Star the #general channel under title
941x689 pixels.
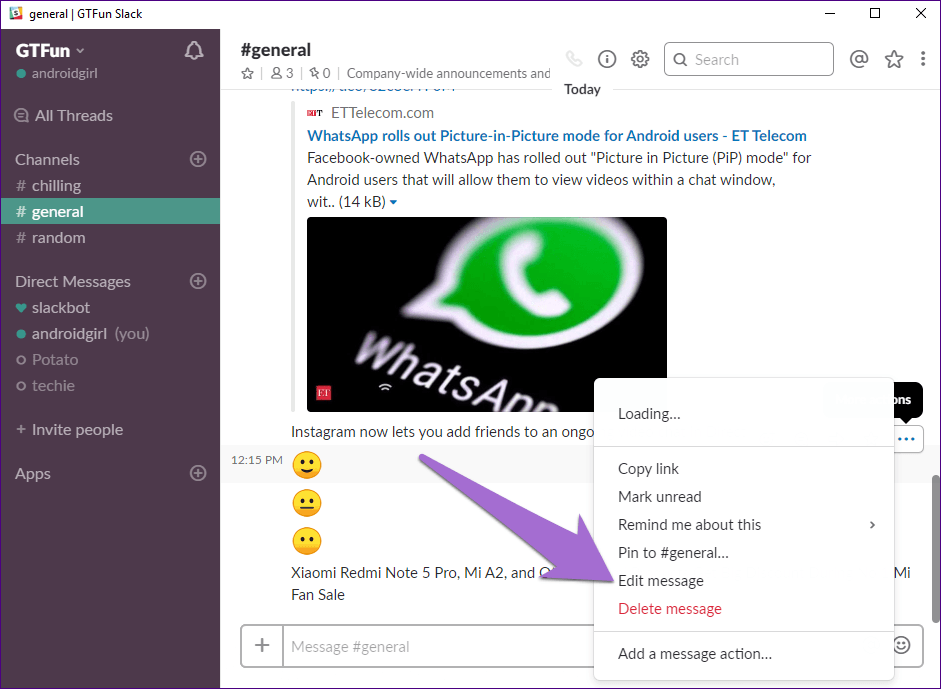click(247, 73)
